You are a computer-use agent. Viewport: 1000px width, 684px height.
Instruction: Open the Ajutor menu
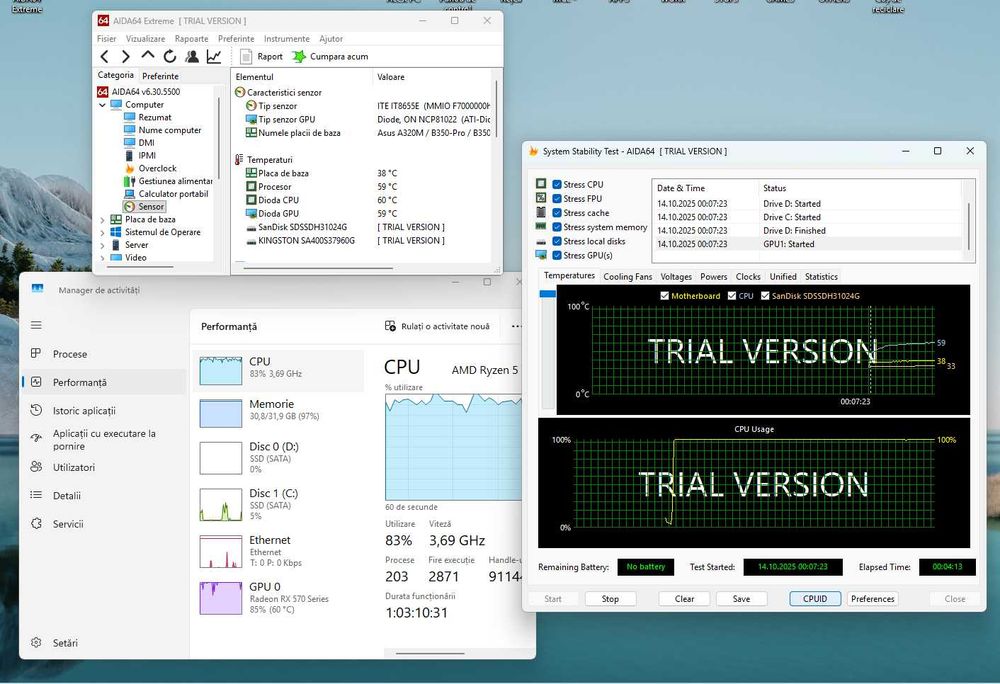331,39
